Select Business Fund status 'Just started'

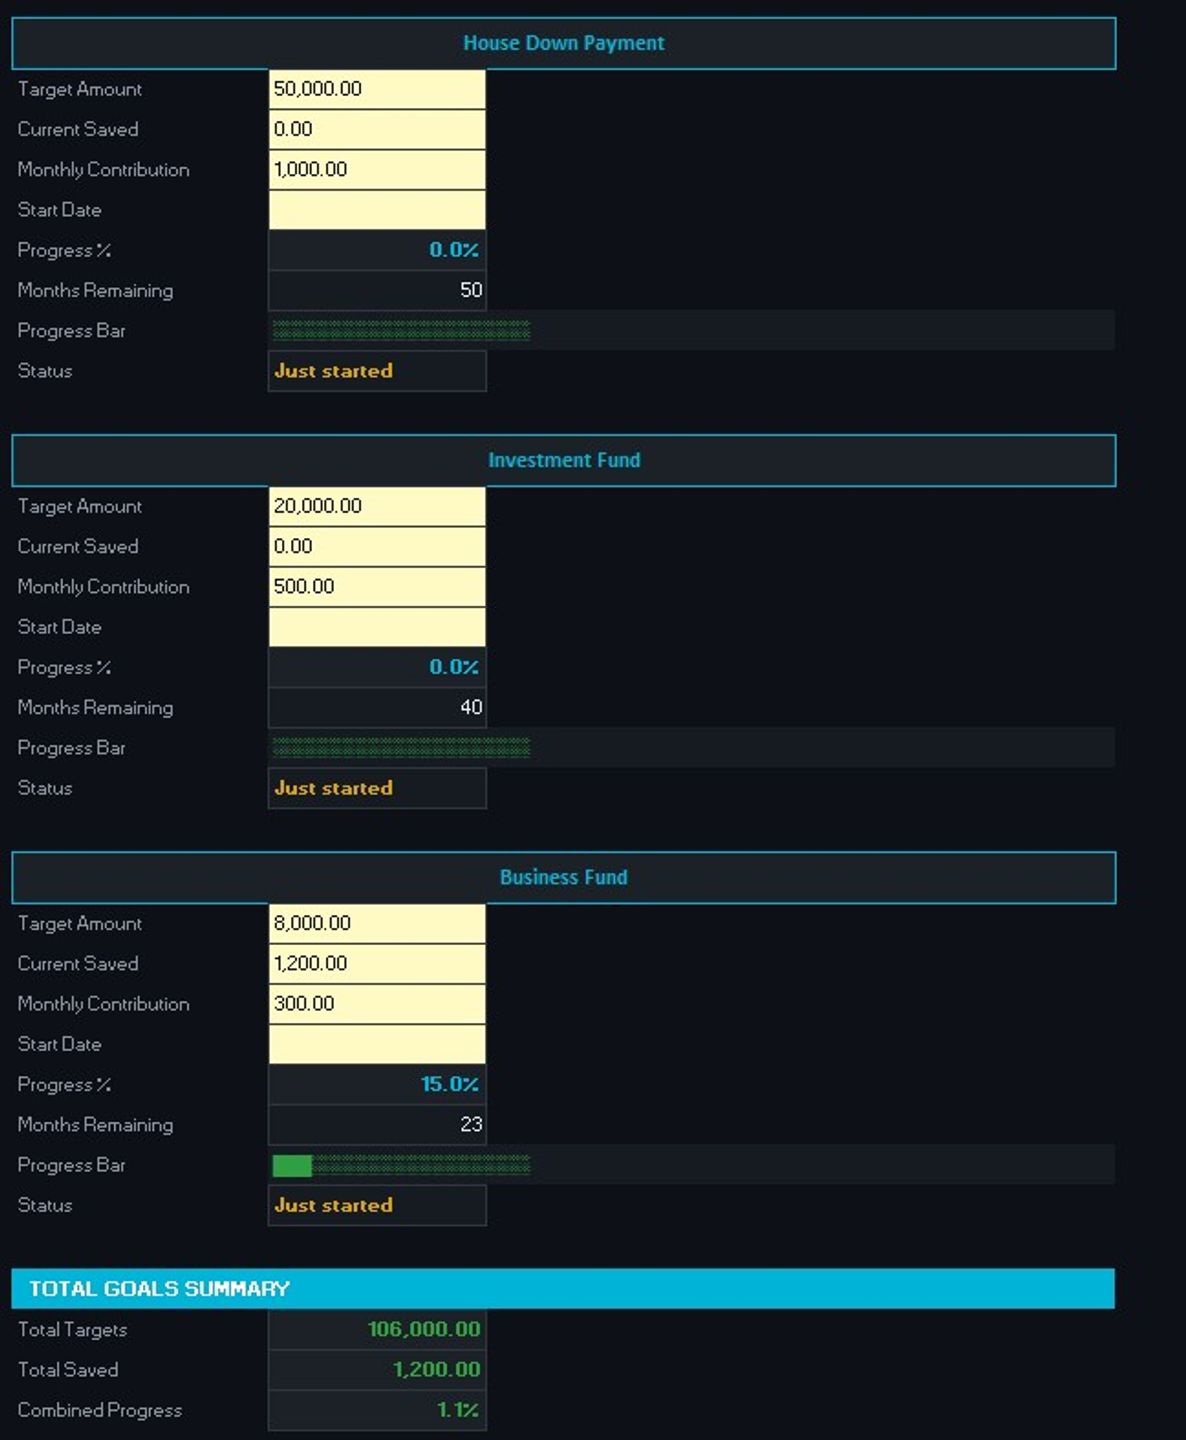(377, 1205)
